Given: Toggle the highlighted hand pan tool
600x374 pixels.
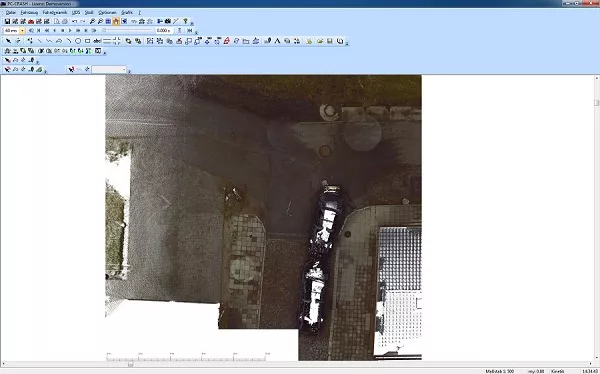Looking at the screenshot, I should point(116,21).
